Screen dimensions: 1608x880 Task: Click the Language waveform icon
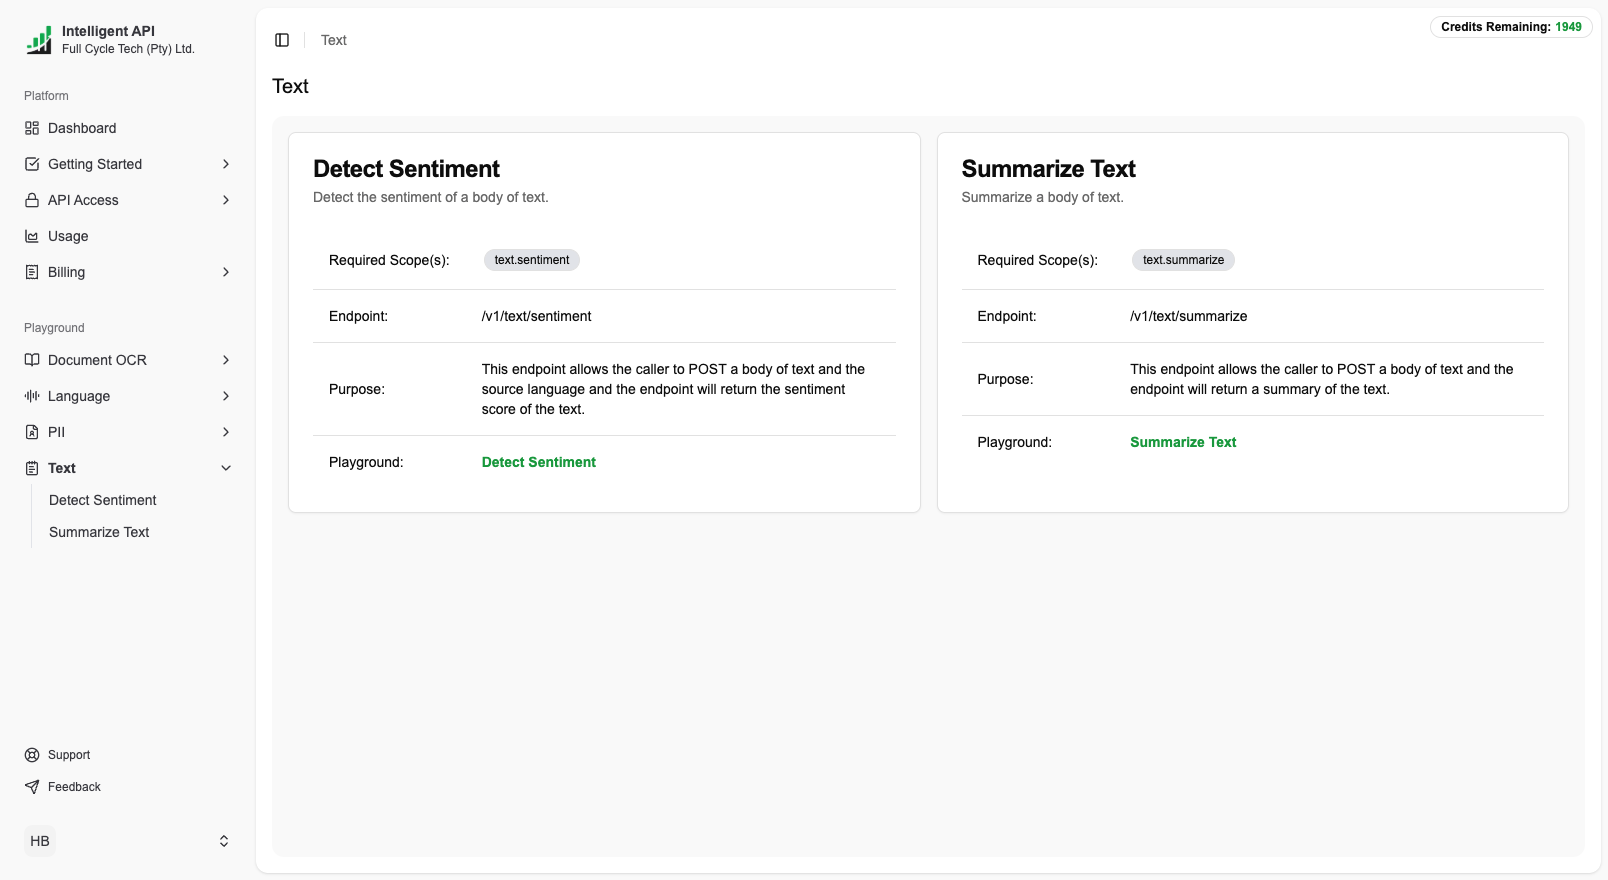pyautogui.click(x=32, y=396)
